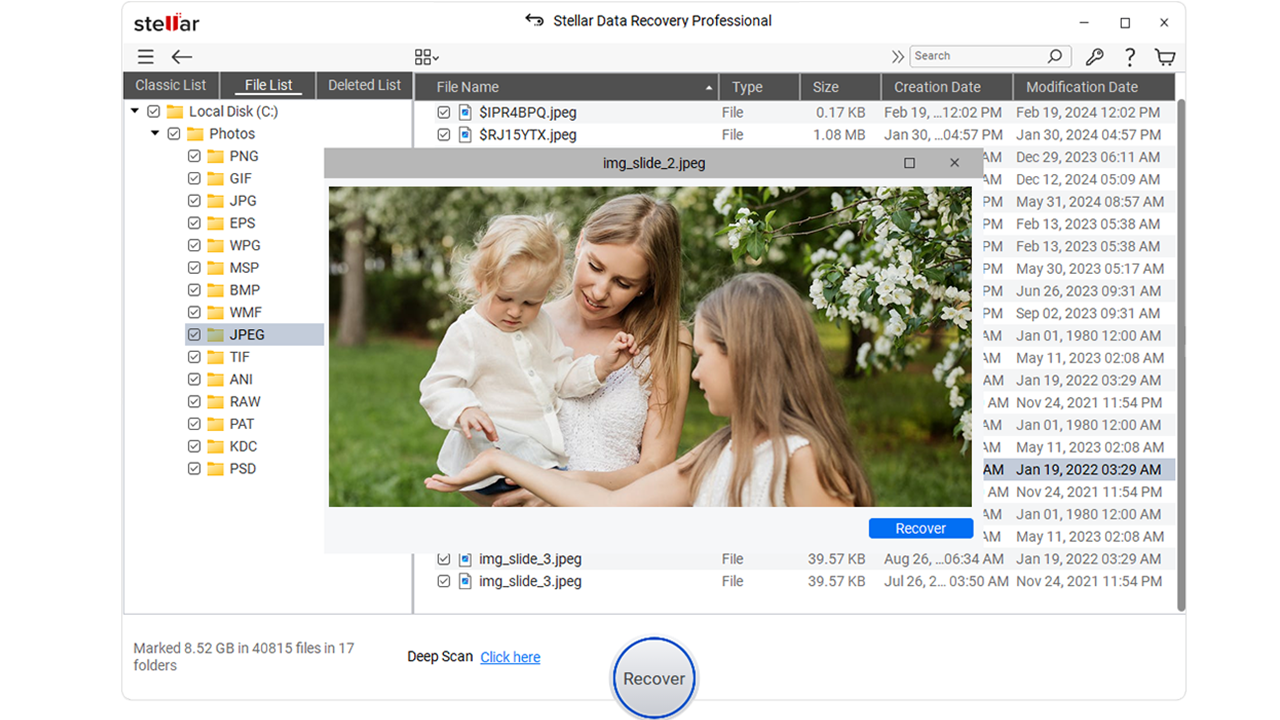Click the search magnifier icon
Image resolution: width=1280 pixels, height=720 pixels.
click(x=1055, y=56)
